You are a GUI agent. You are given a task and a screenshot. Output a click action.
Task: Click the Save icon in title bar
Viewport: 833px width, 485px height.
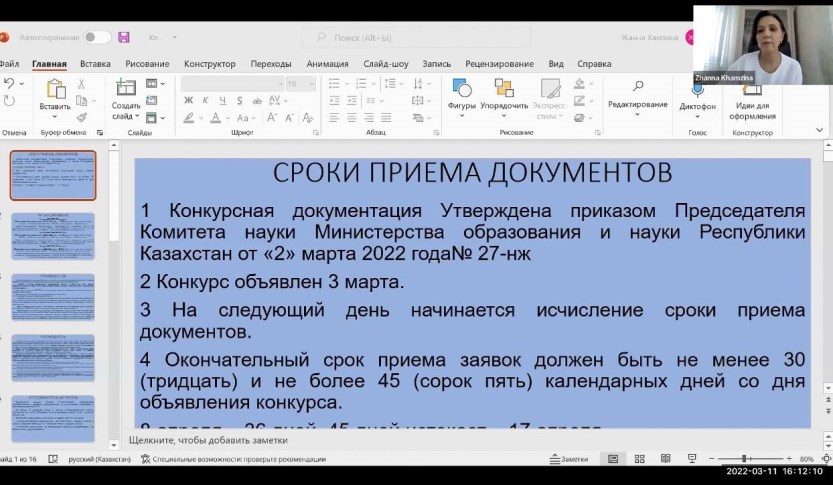(x=124, y=37)
